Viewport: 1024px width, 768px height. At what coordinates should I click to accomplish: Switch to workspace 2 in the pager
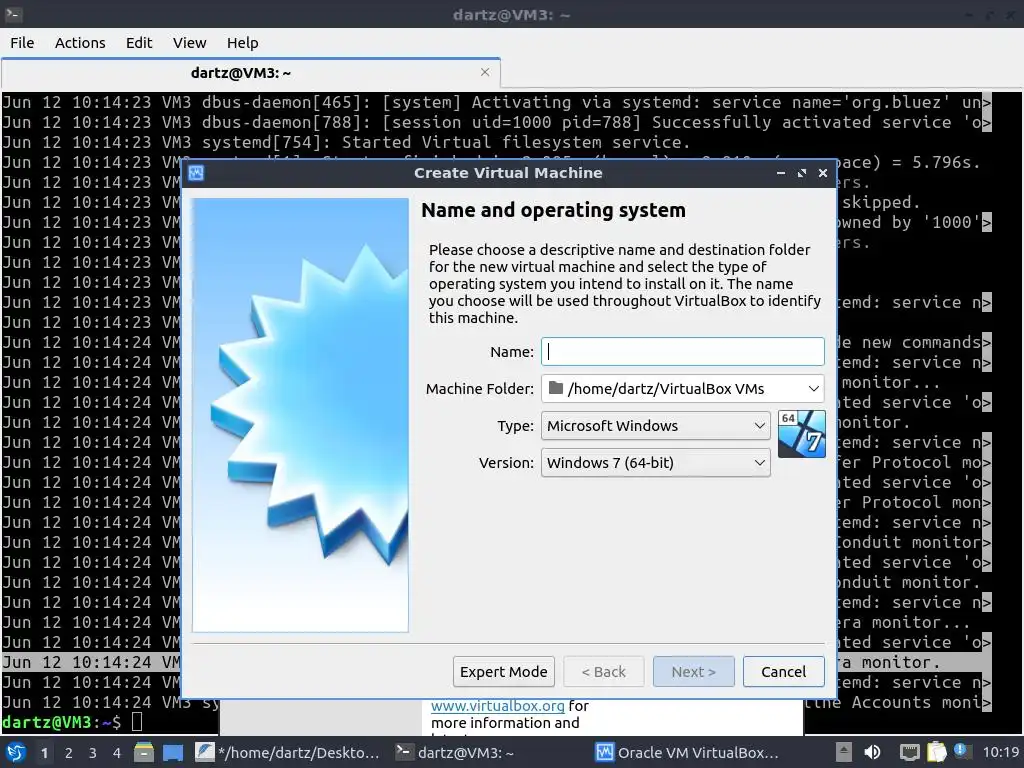point(68,753)
